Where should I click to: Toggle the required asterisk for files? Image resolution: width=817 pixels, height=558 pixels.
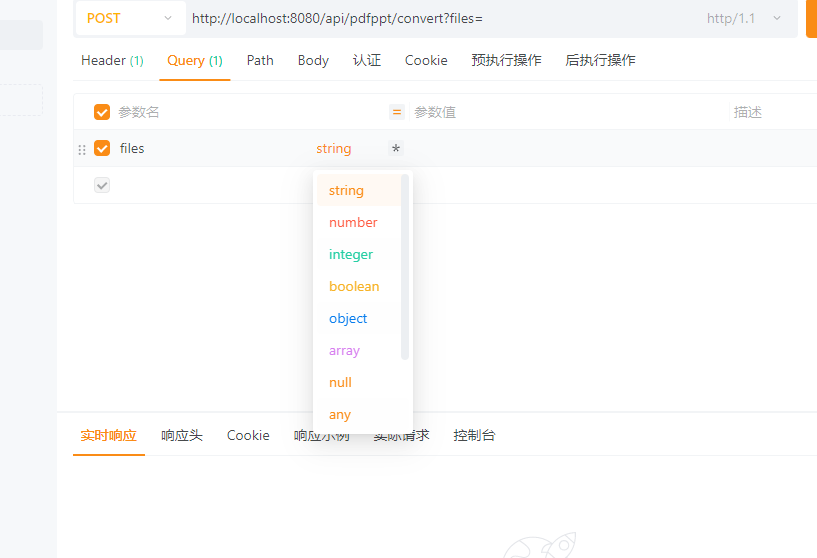(396, 148)
